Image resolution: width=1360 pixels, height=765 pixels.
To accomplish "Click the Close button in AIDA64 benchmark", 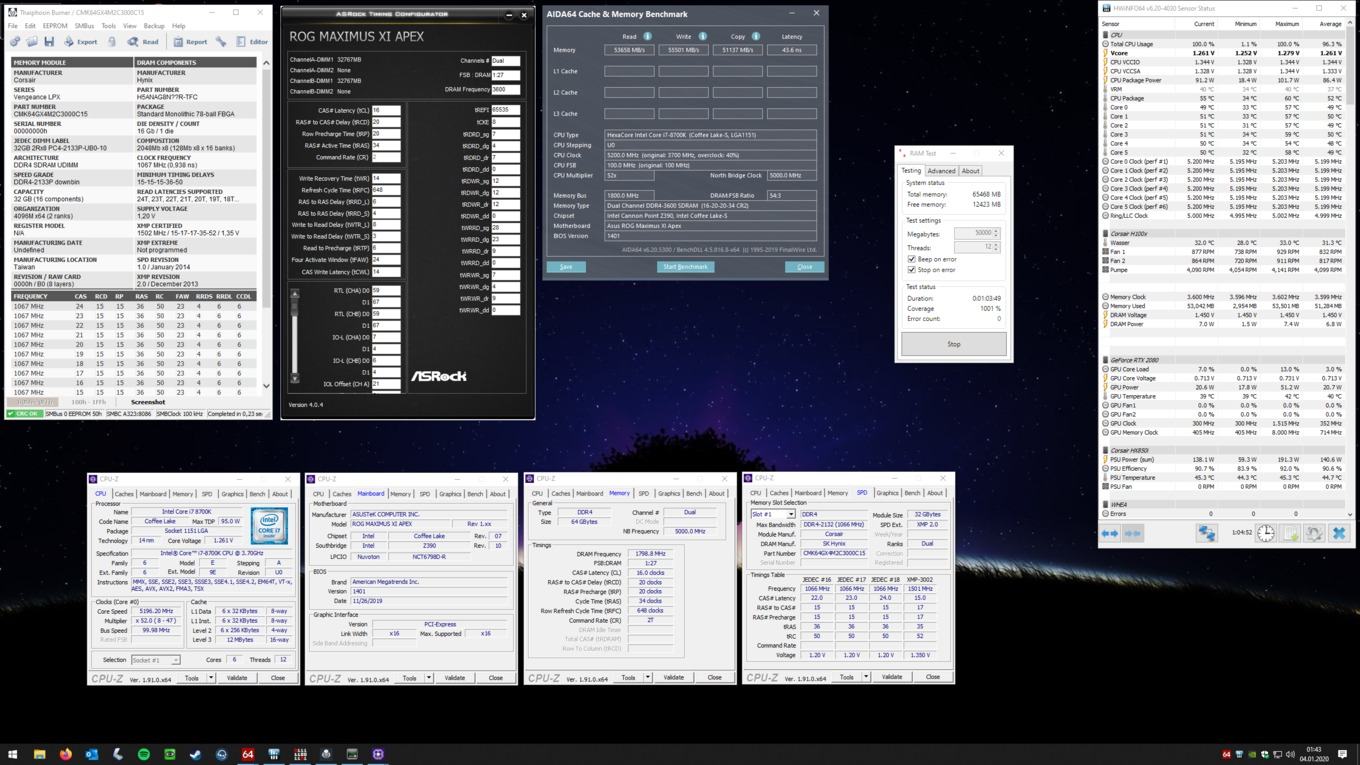I will coord(804,267).
